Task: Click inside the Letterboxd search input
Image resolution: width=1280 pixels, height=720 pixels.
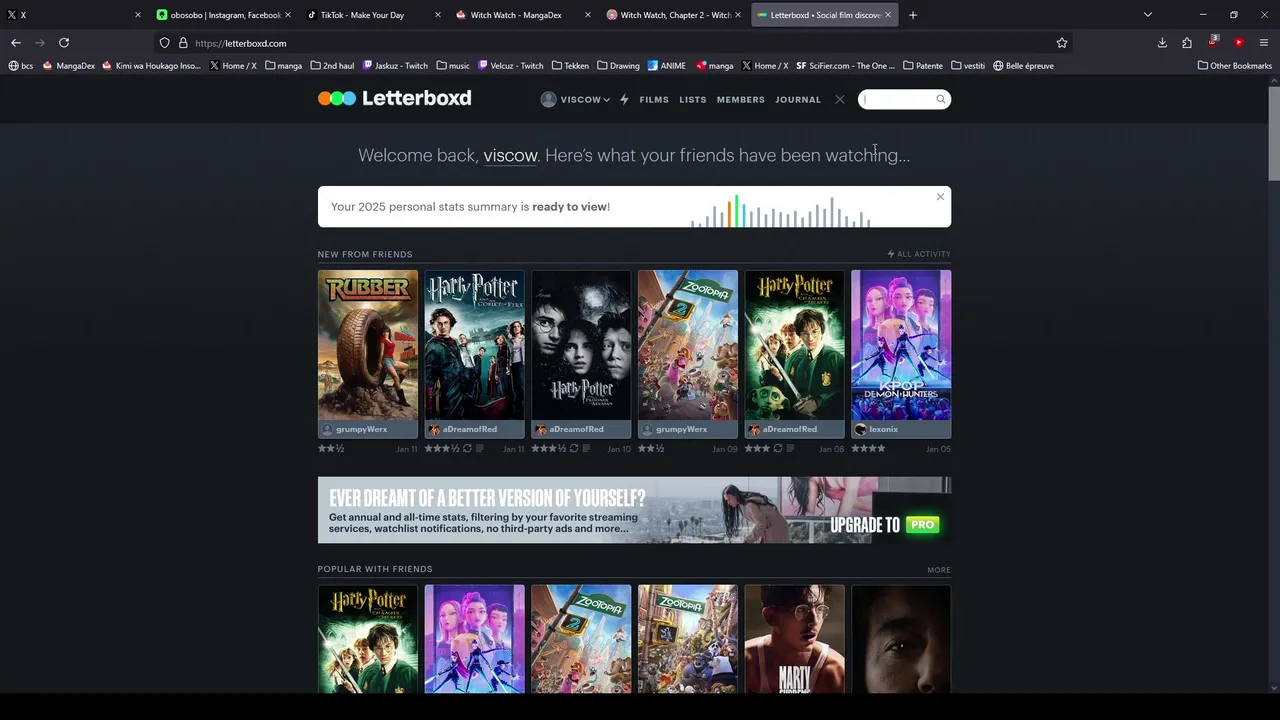Action: coord(897,99)
